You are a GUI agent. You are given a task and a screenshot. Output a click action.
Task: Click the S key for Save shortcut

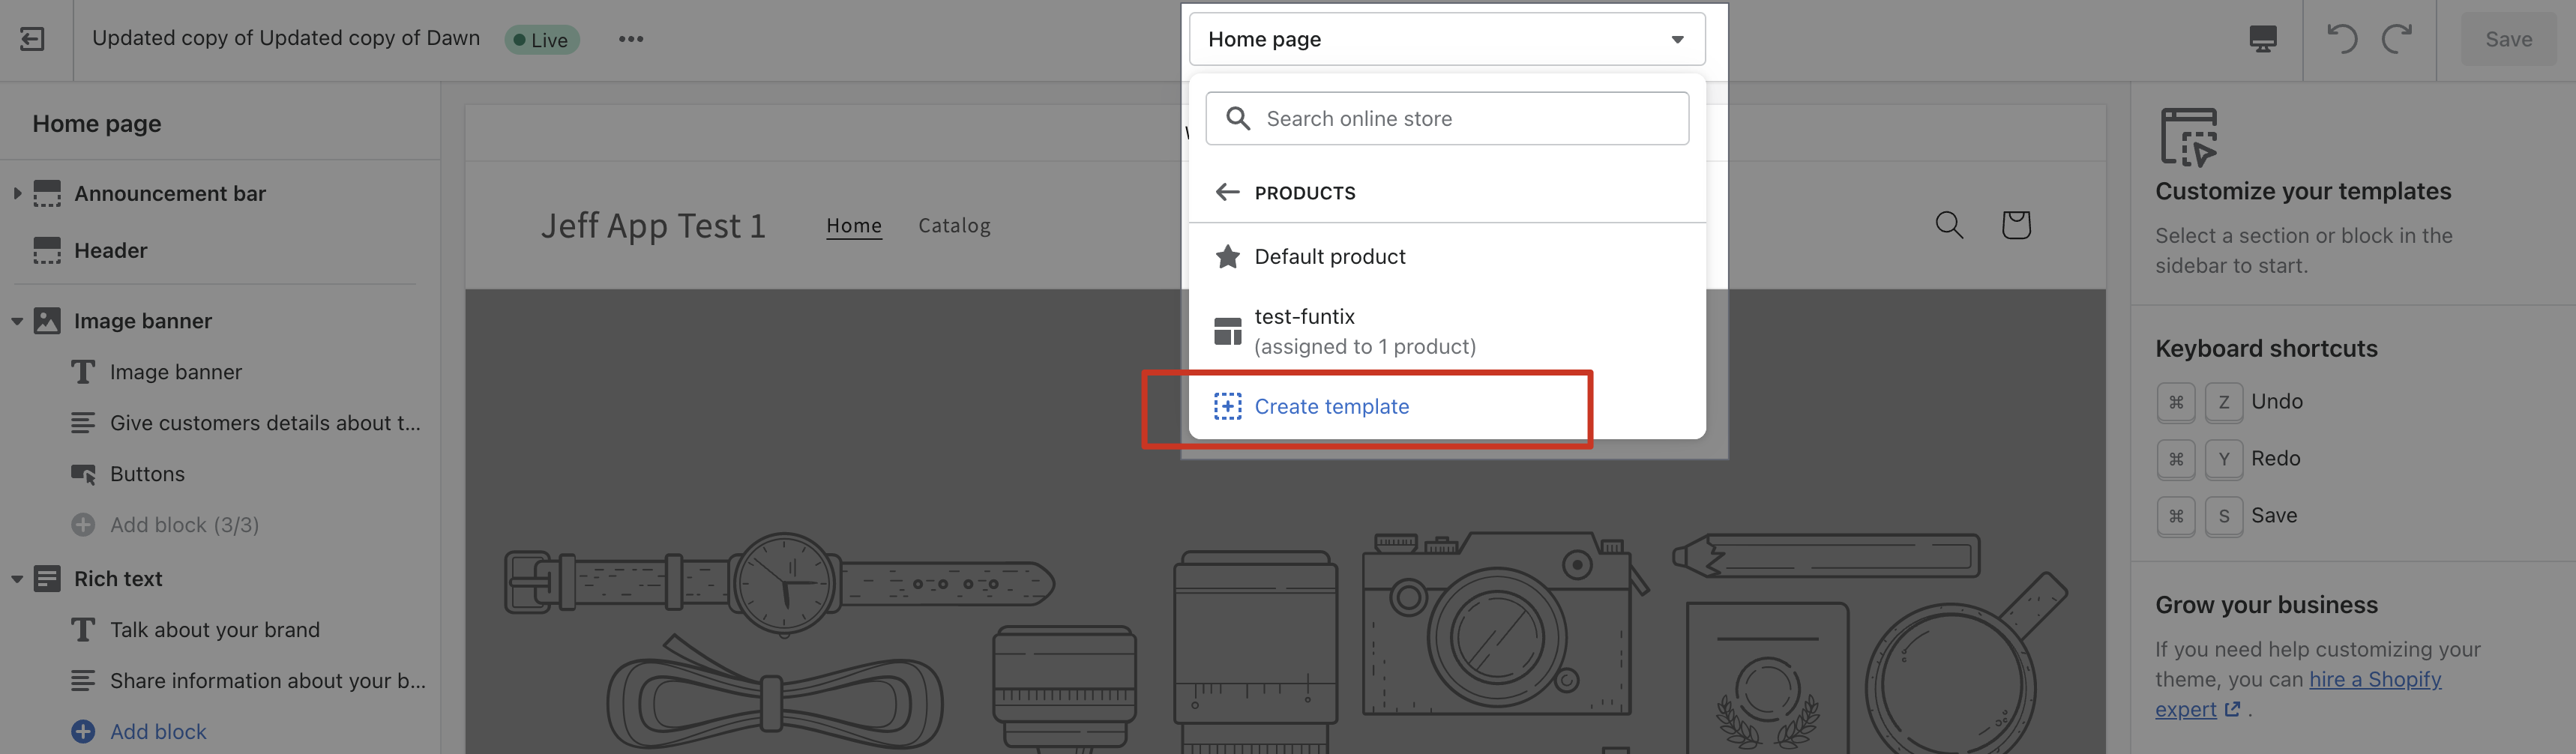click(x=2224, y=516)
